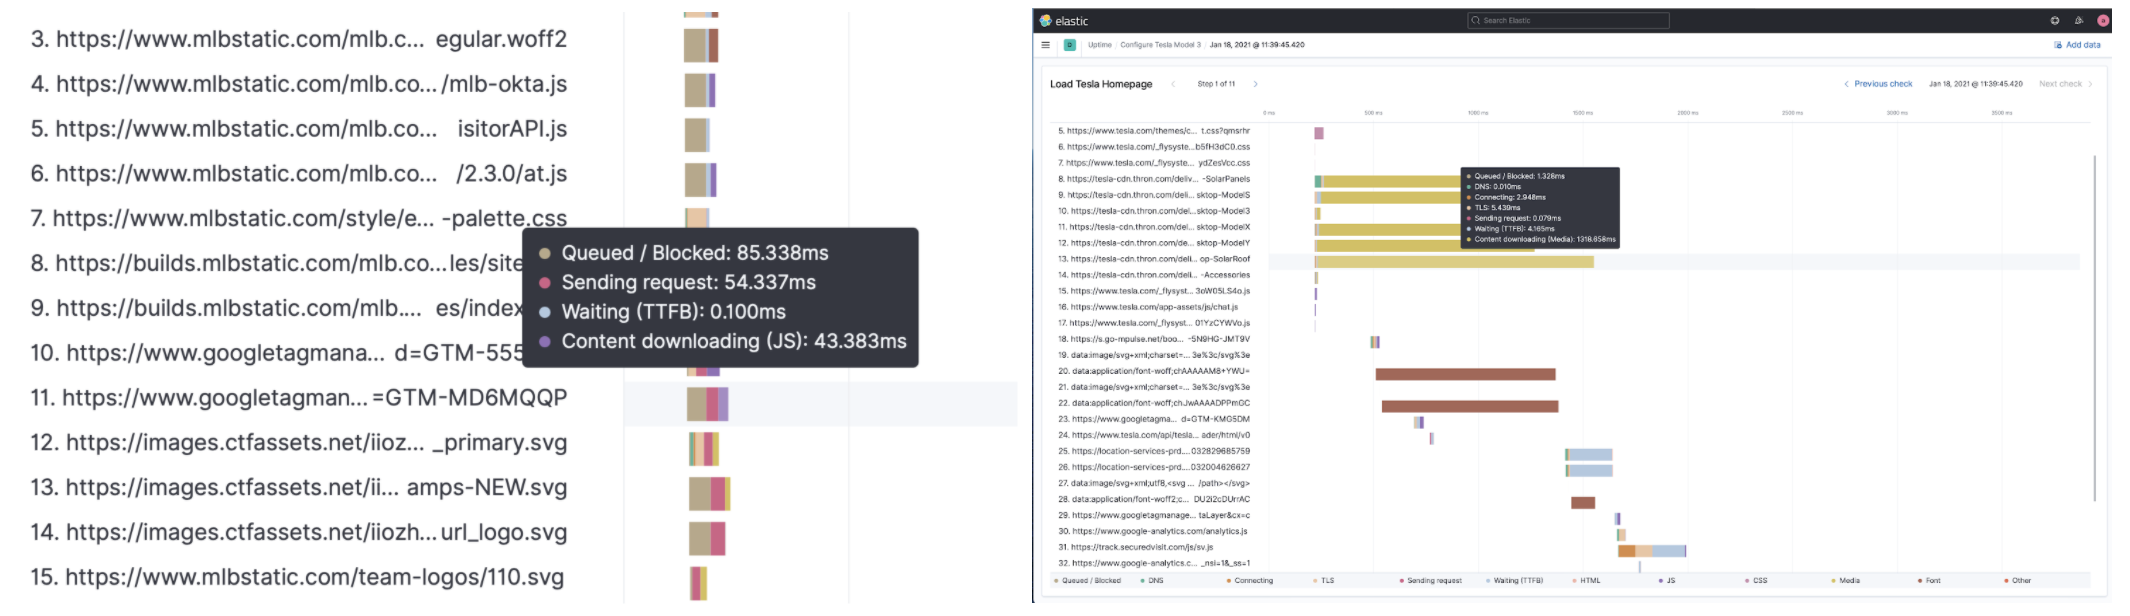Click the green space selector badge
Screen dimensions: 2130x616
tap(1070, 45)
